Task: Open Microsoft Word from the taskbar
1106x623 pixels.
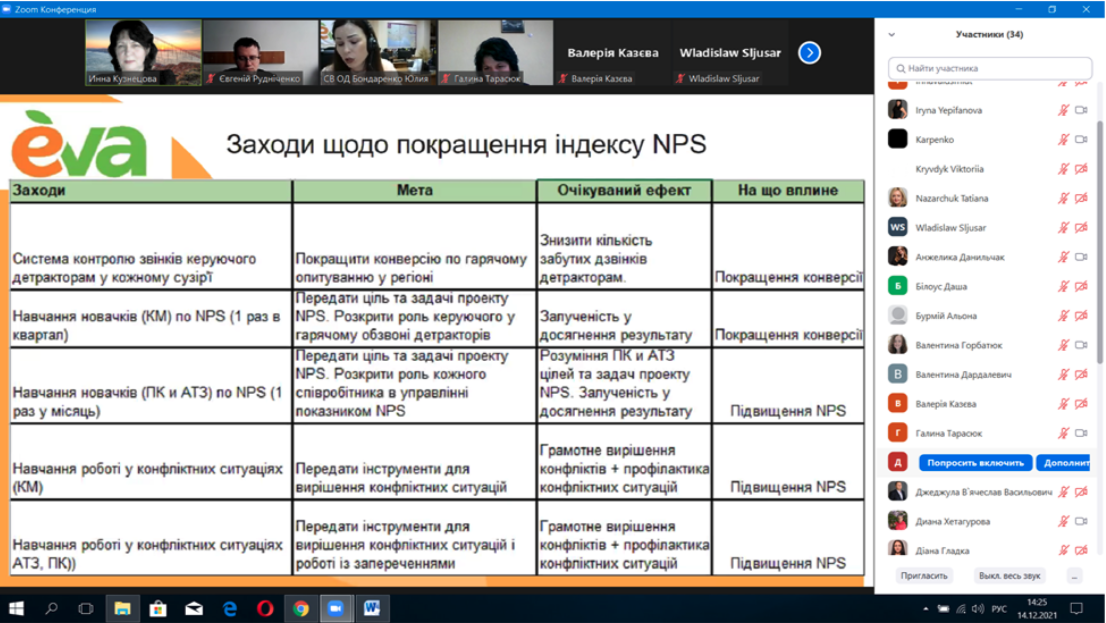Action: pyautogui.click(x=372, y=608)
